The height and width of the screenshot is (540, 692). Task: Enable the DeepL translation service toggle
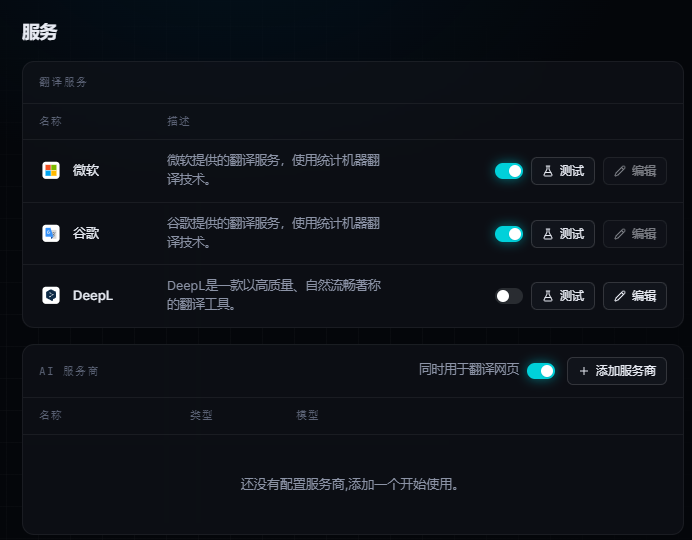click(508, 296)
